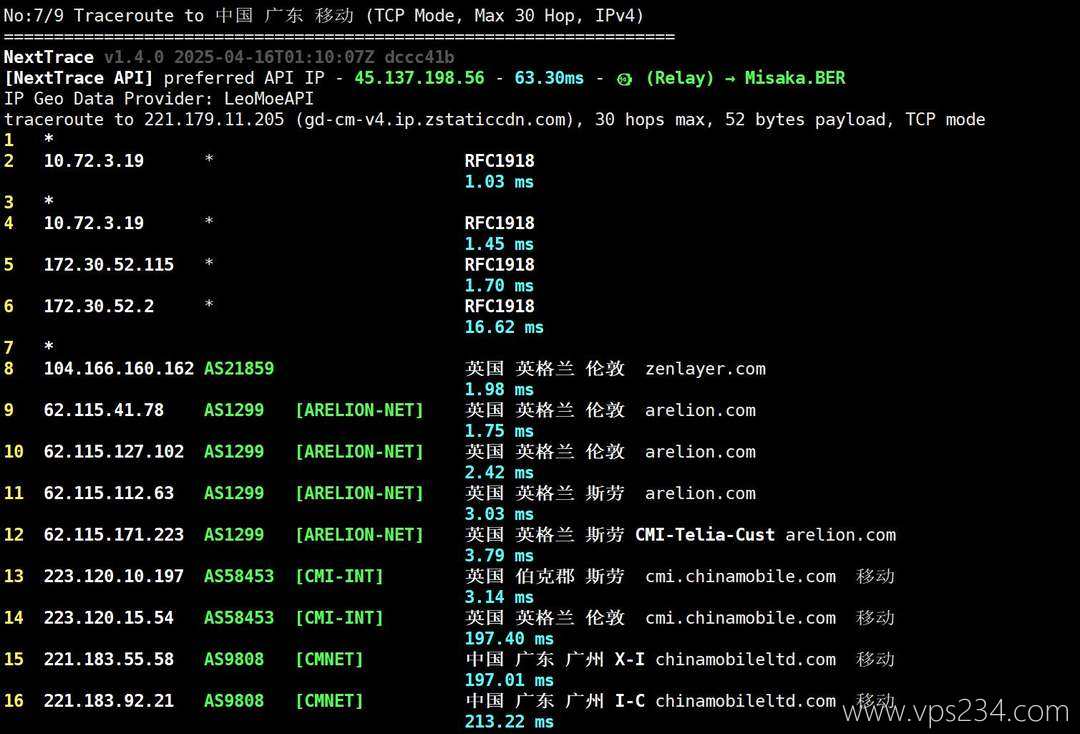Click the 3.79 ms latency value
This screenshot has width=1080, height=734.
[499, 556]
